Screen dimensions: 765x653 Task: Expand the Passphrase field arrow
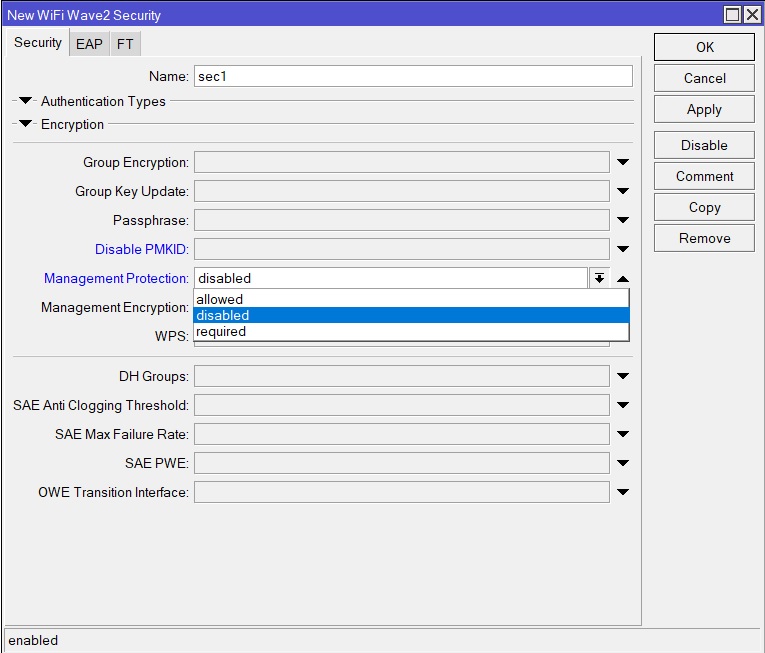click(622, 220)
